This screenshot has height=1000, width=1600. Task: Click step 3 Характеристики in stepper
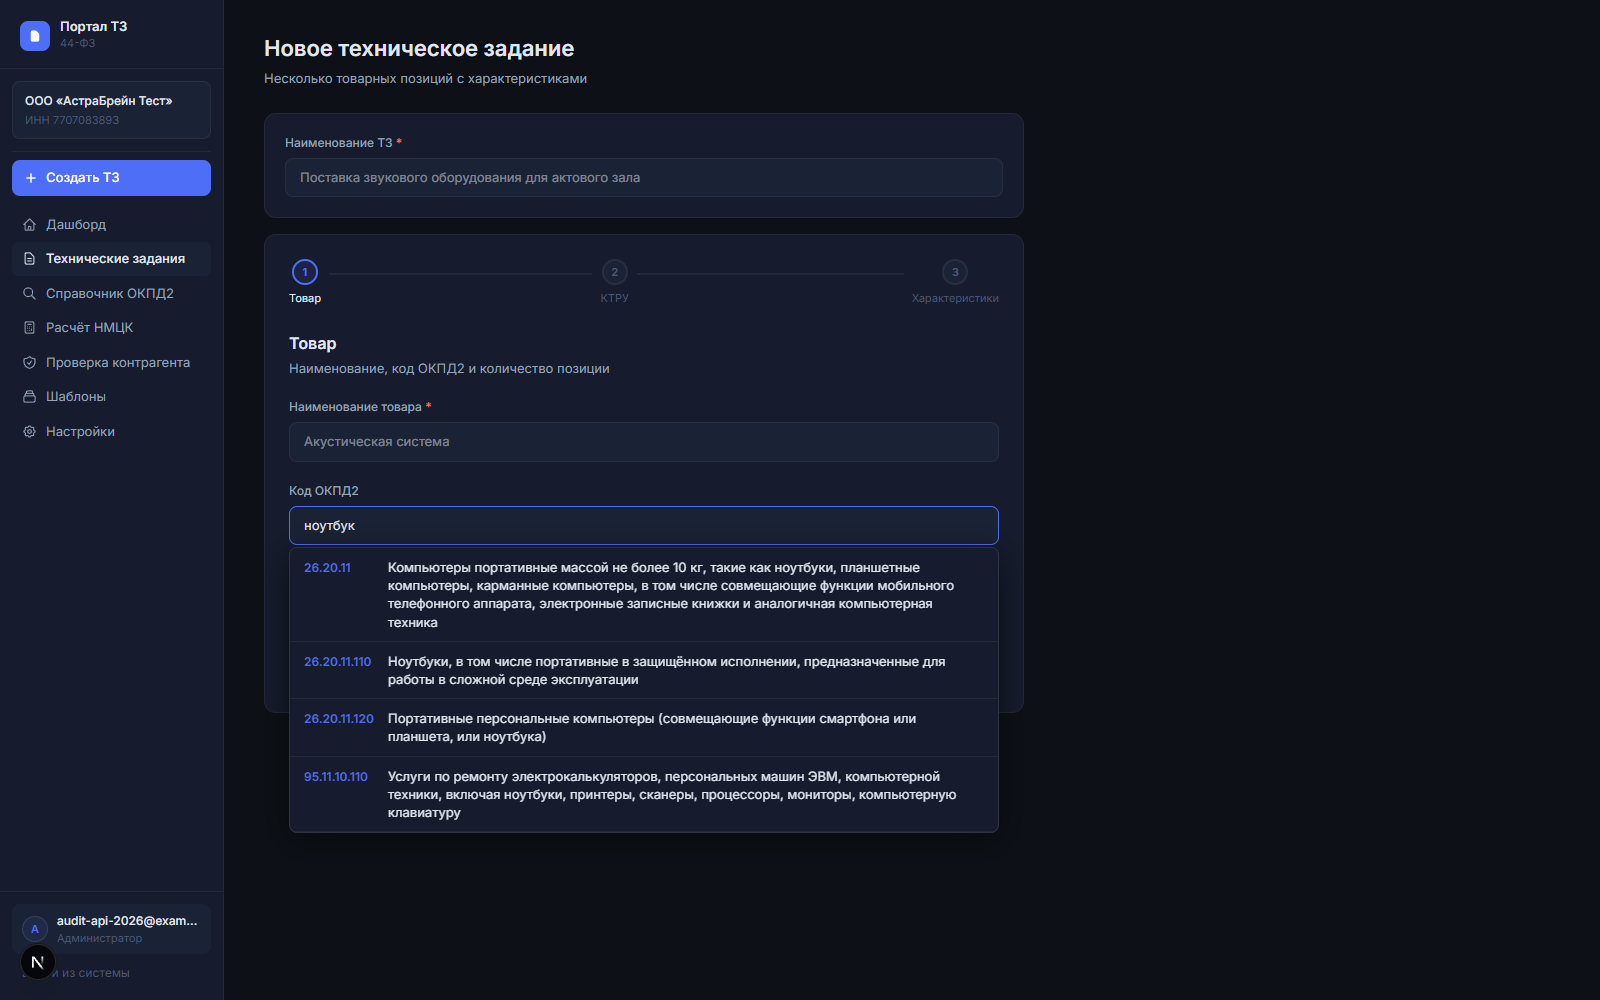point(955,282)
